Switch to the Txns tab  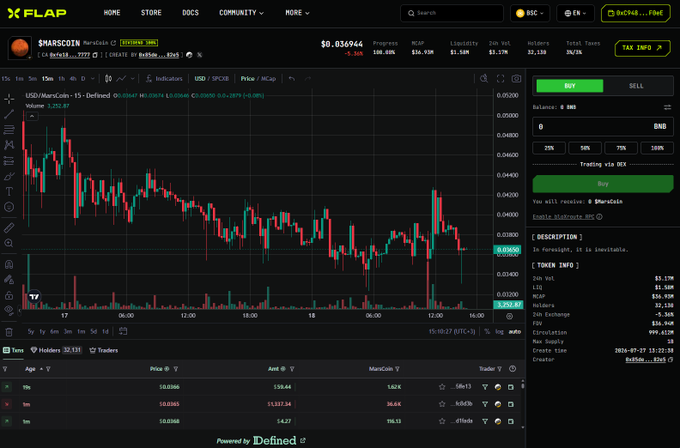(13, 350)
